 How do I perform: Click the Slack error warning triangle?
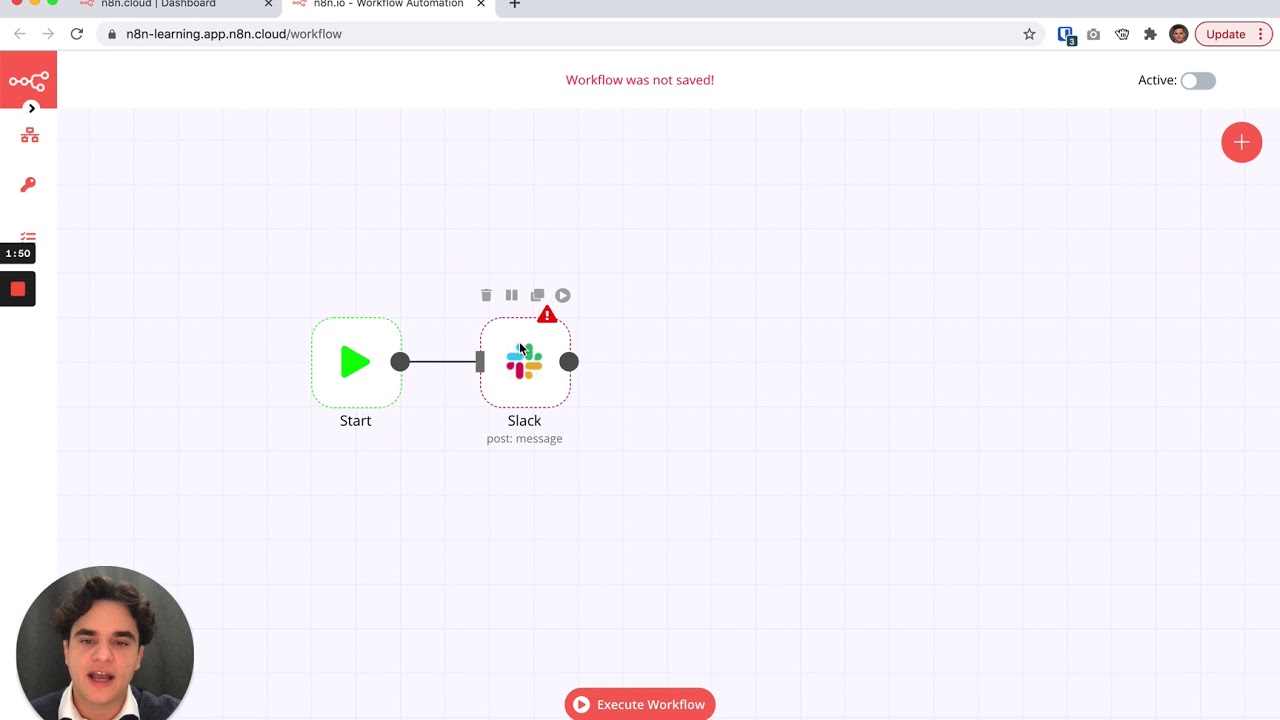(547, 315)
